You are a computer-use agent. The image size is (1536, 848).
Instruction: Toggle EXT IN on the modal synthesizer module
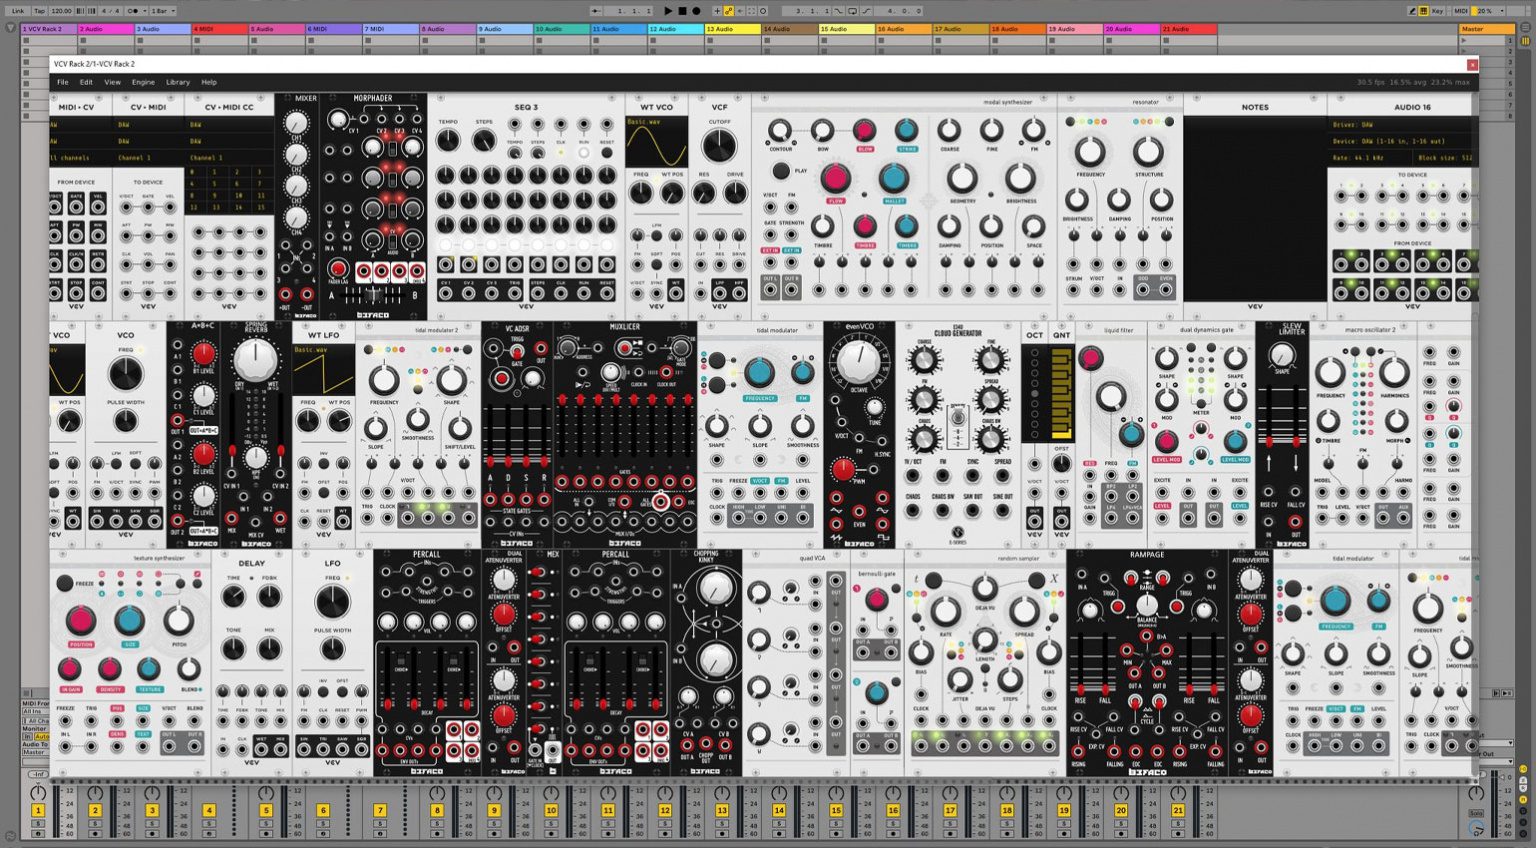coord(770,251)
